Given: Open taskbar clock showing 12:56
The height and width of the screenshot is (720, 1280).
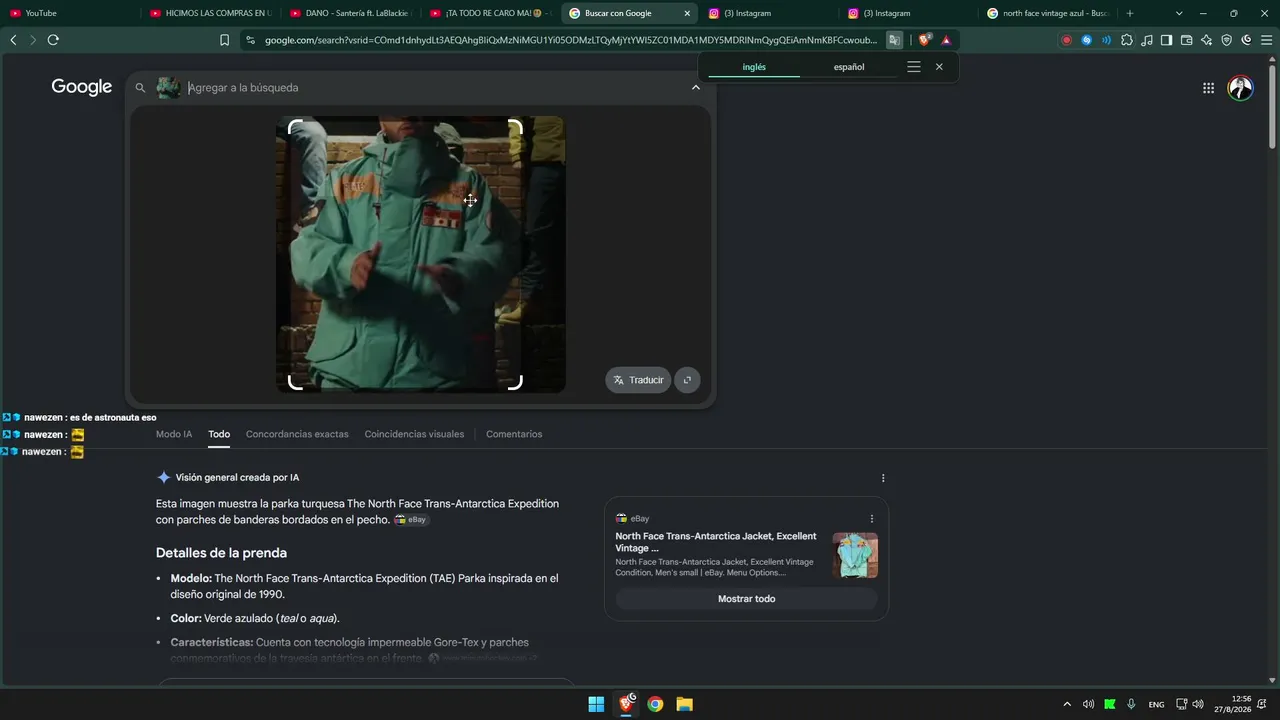Looking at the screenshot, I should (1232, 704).
